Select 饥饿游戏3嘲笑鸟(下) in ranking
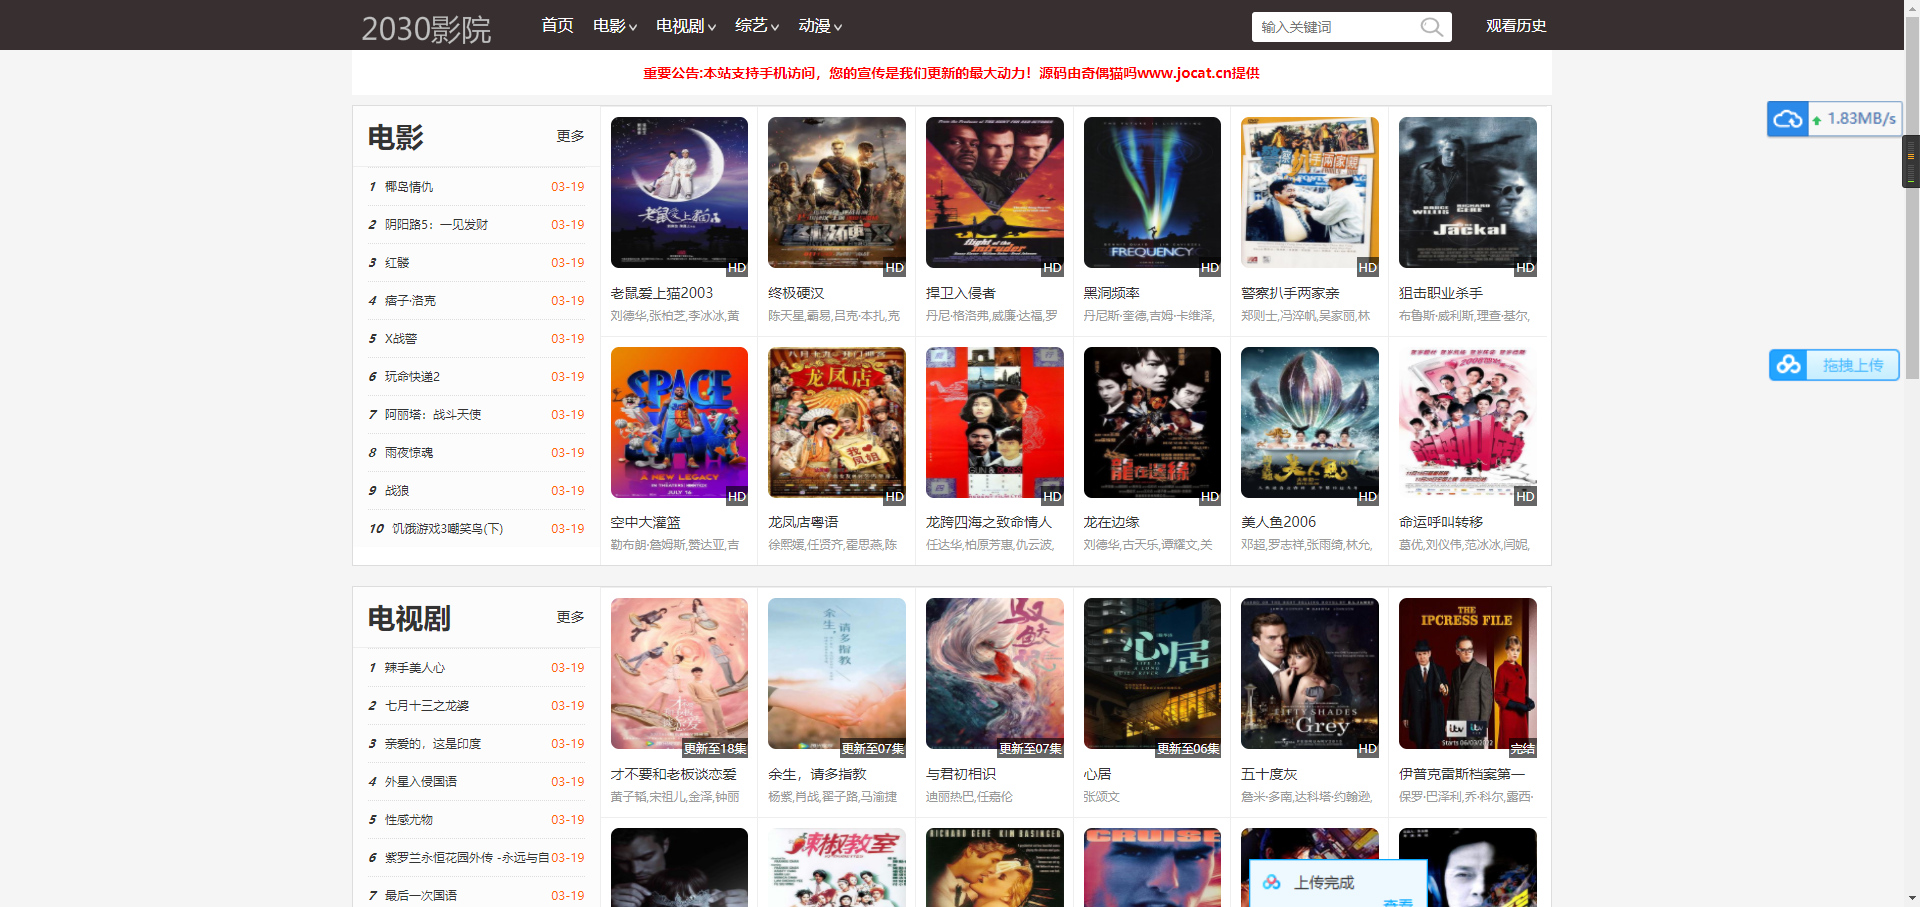Viewport: 1920px width, 907px height. [x=448, y=529]
